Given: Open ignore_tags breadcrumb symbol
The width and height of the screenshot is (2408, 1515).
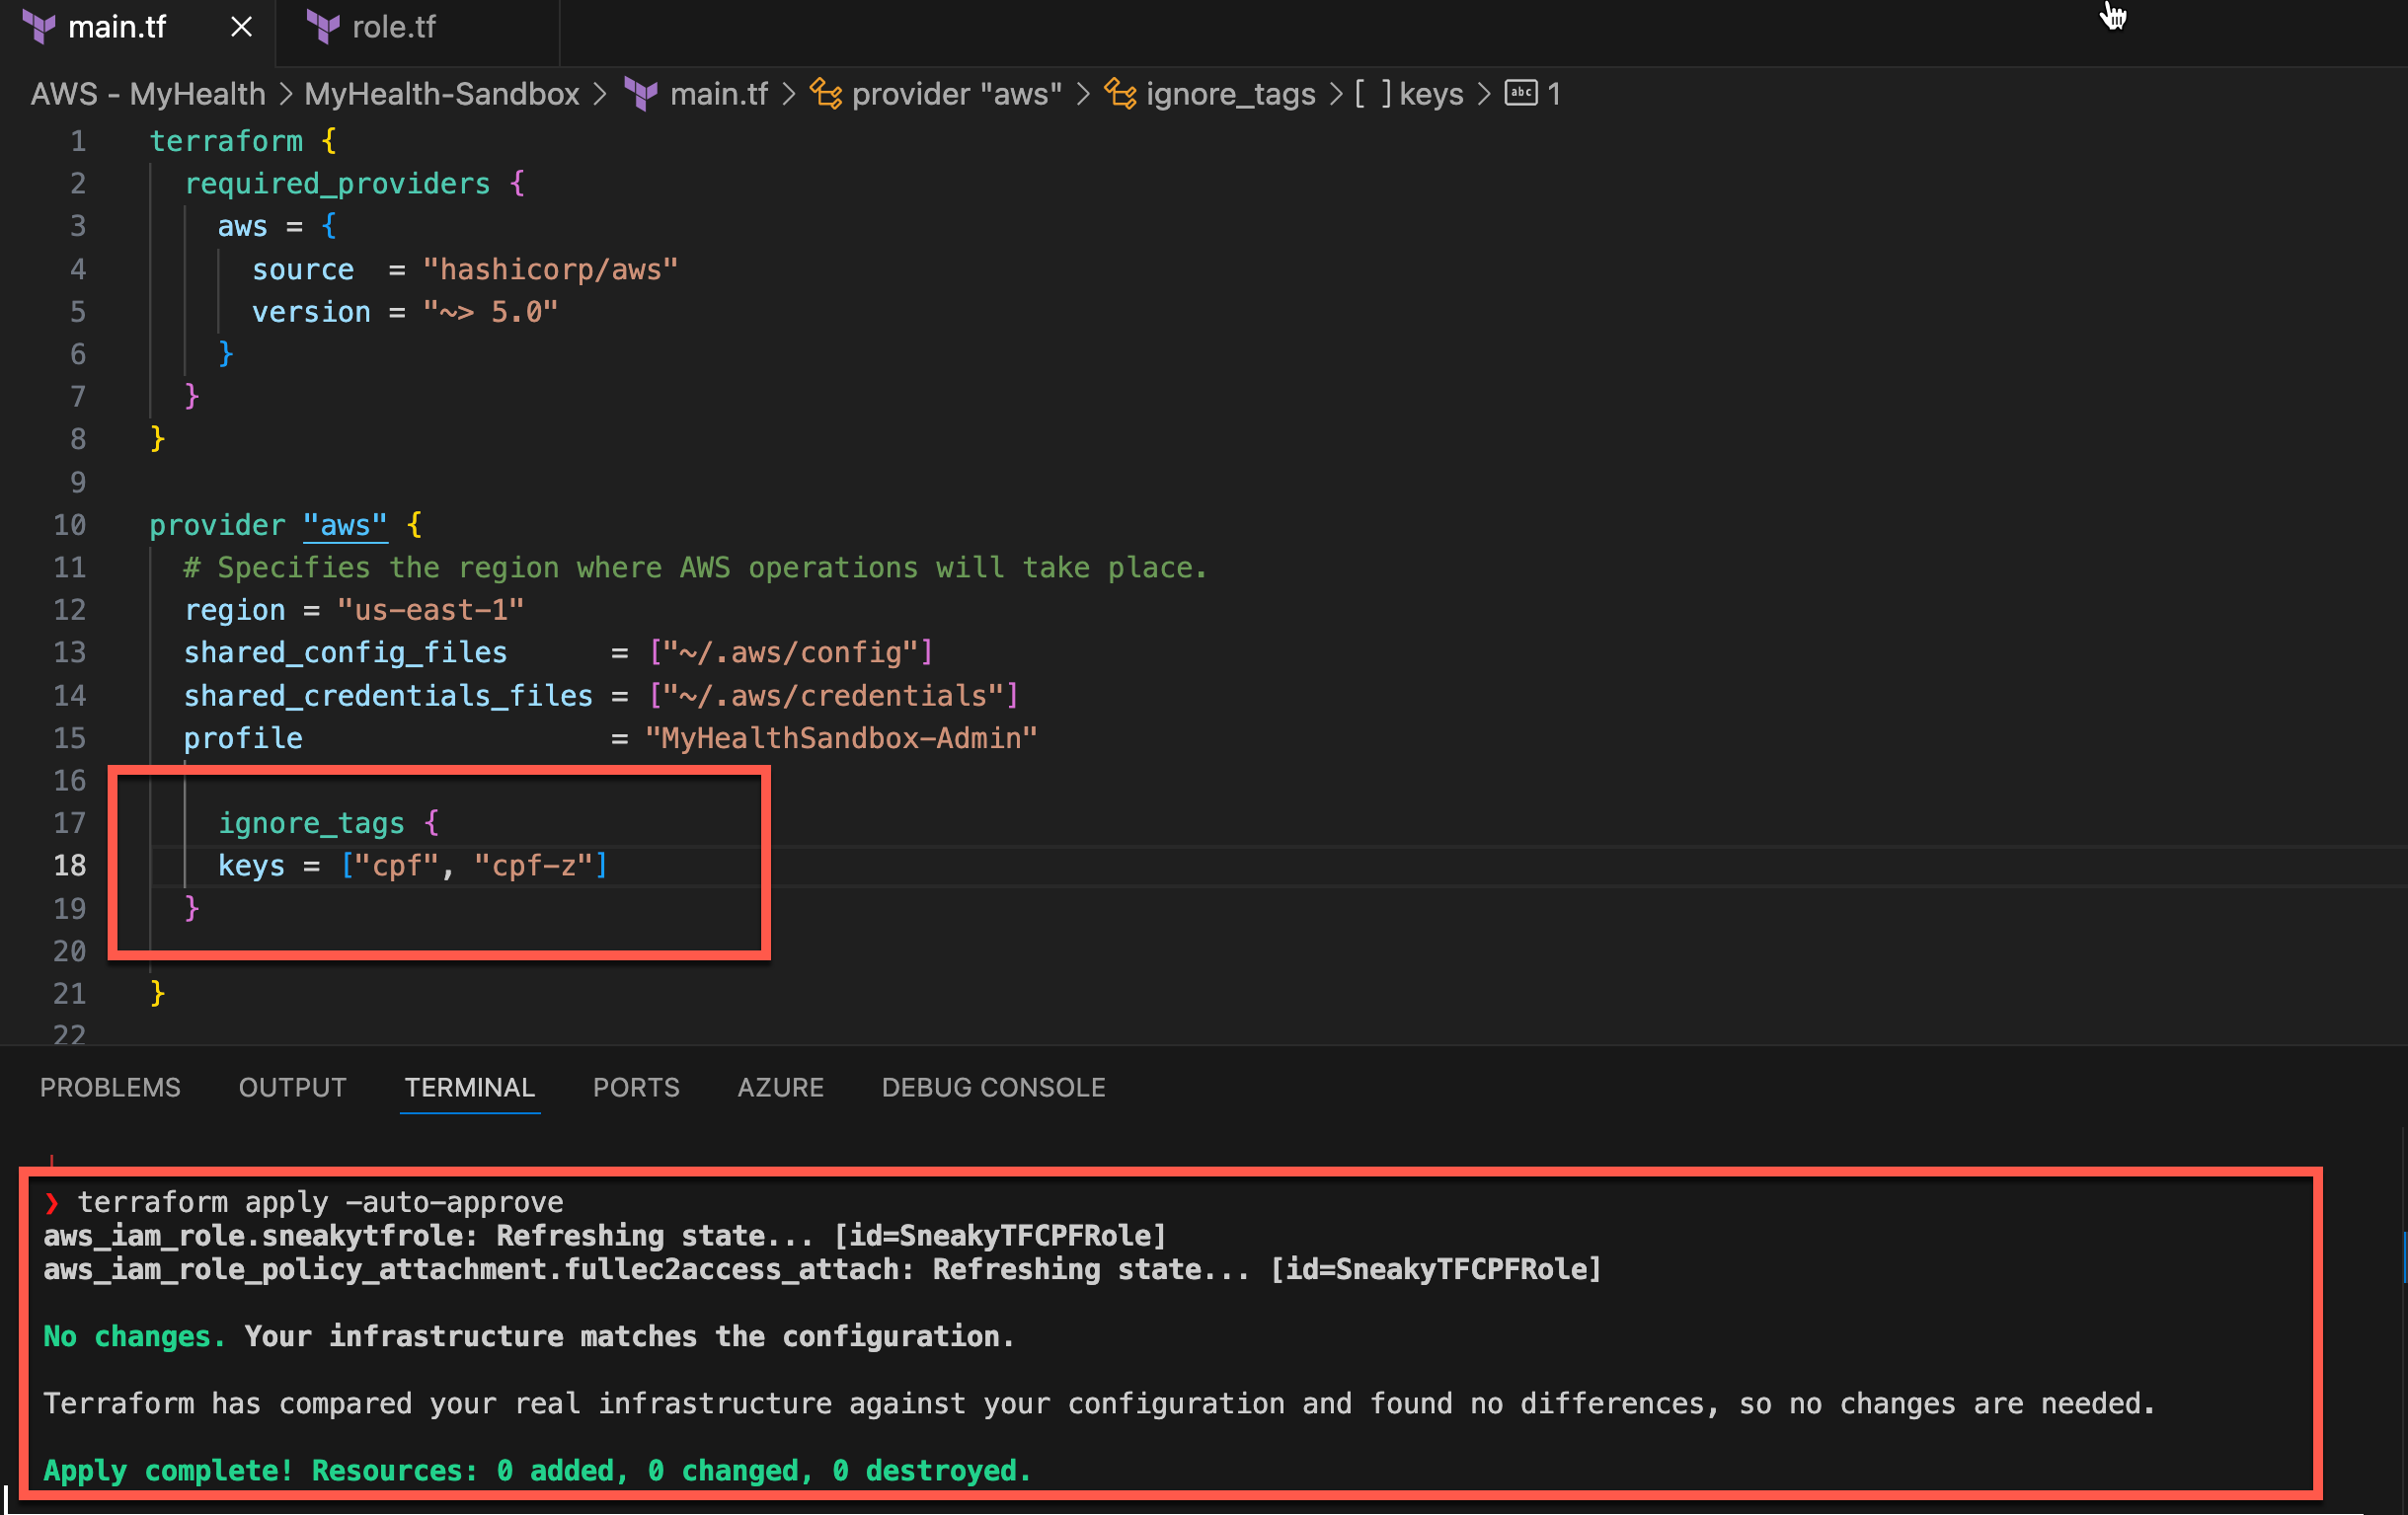Looking at the screenshot, I should click(x=1230, y=94).
